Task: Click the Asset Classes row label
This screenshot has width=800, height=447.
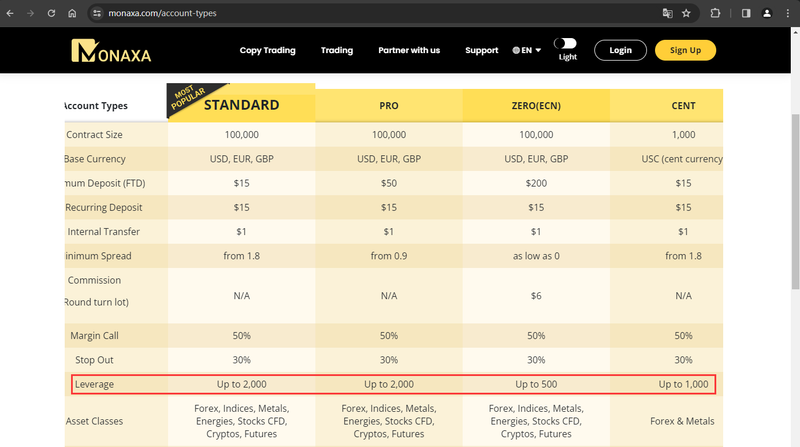Action: tap(94, 421)
